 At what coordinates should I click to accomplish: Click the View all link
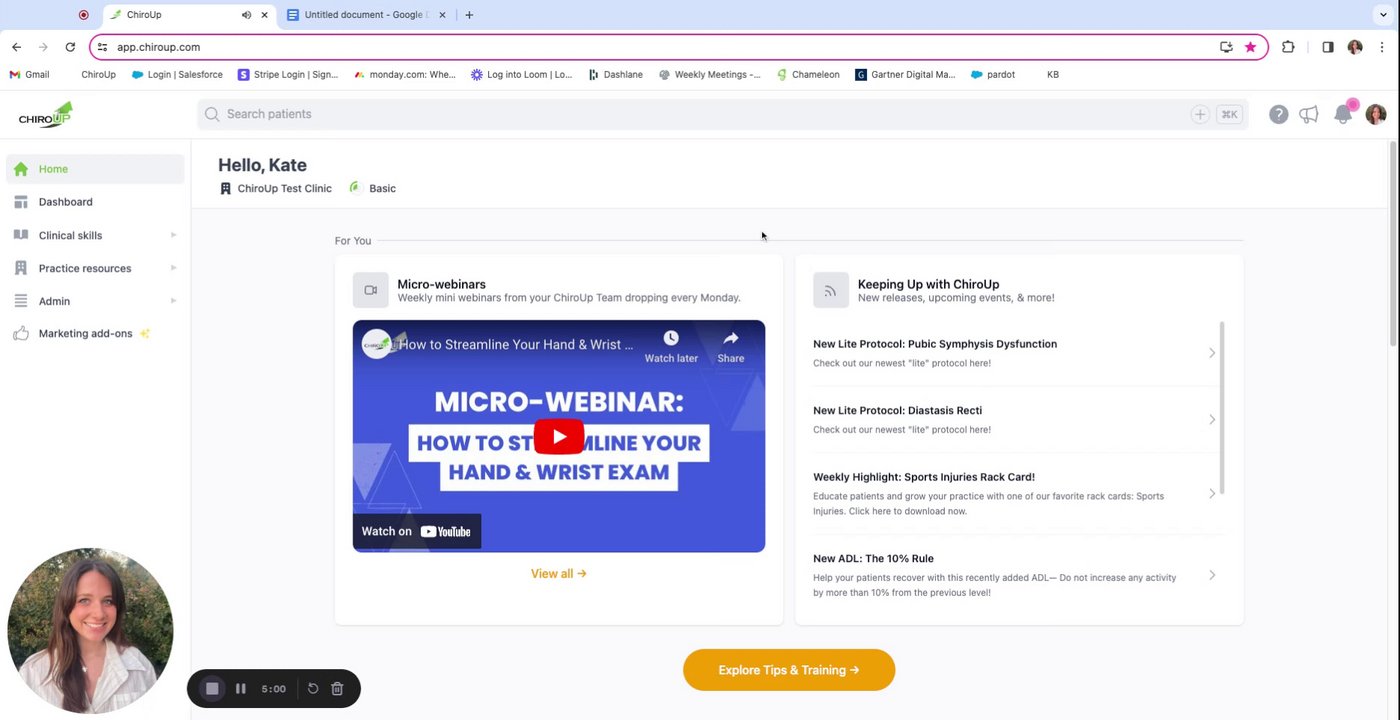(558, 574)
